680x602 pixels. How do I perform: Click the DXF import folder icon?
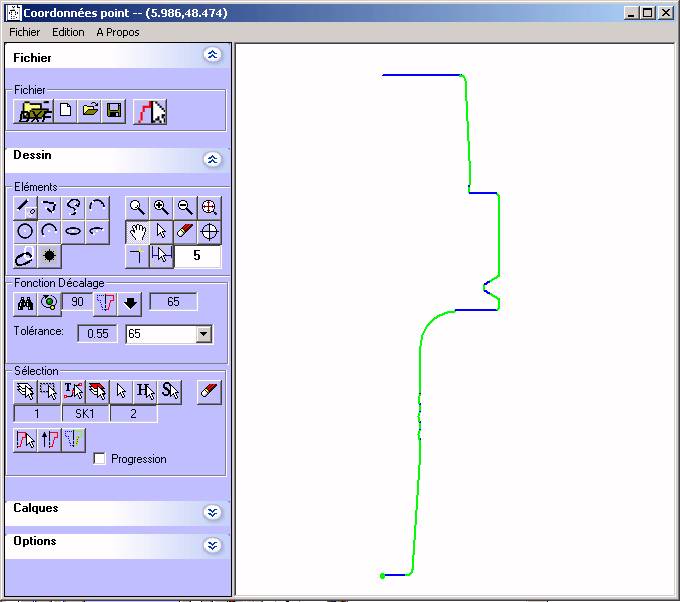[x=33, y=111]
